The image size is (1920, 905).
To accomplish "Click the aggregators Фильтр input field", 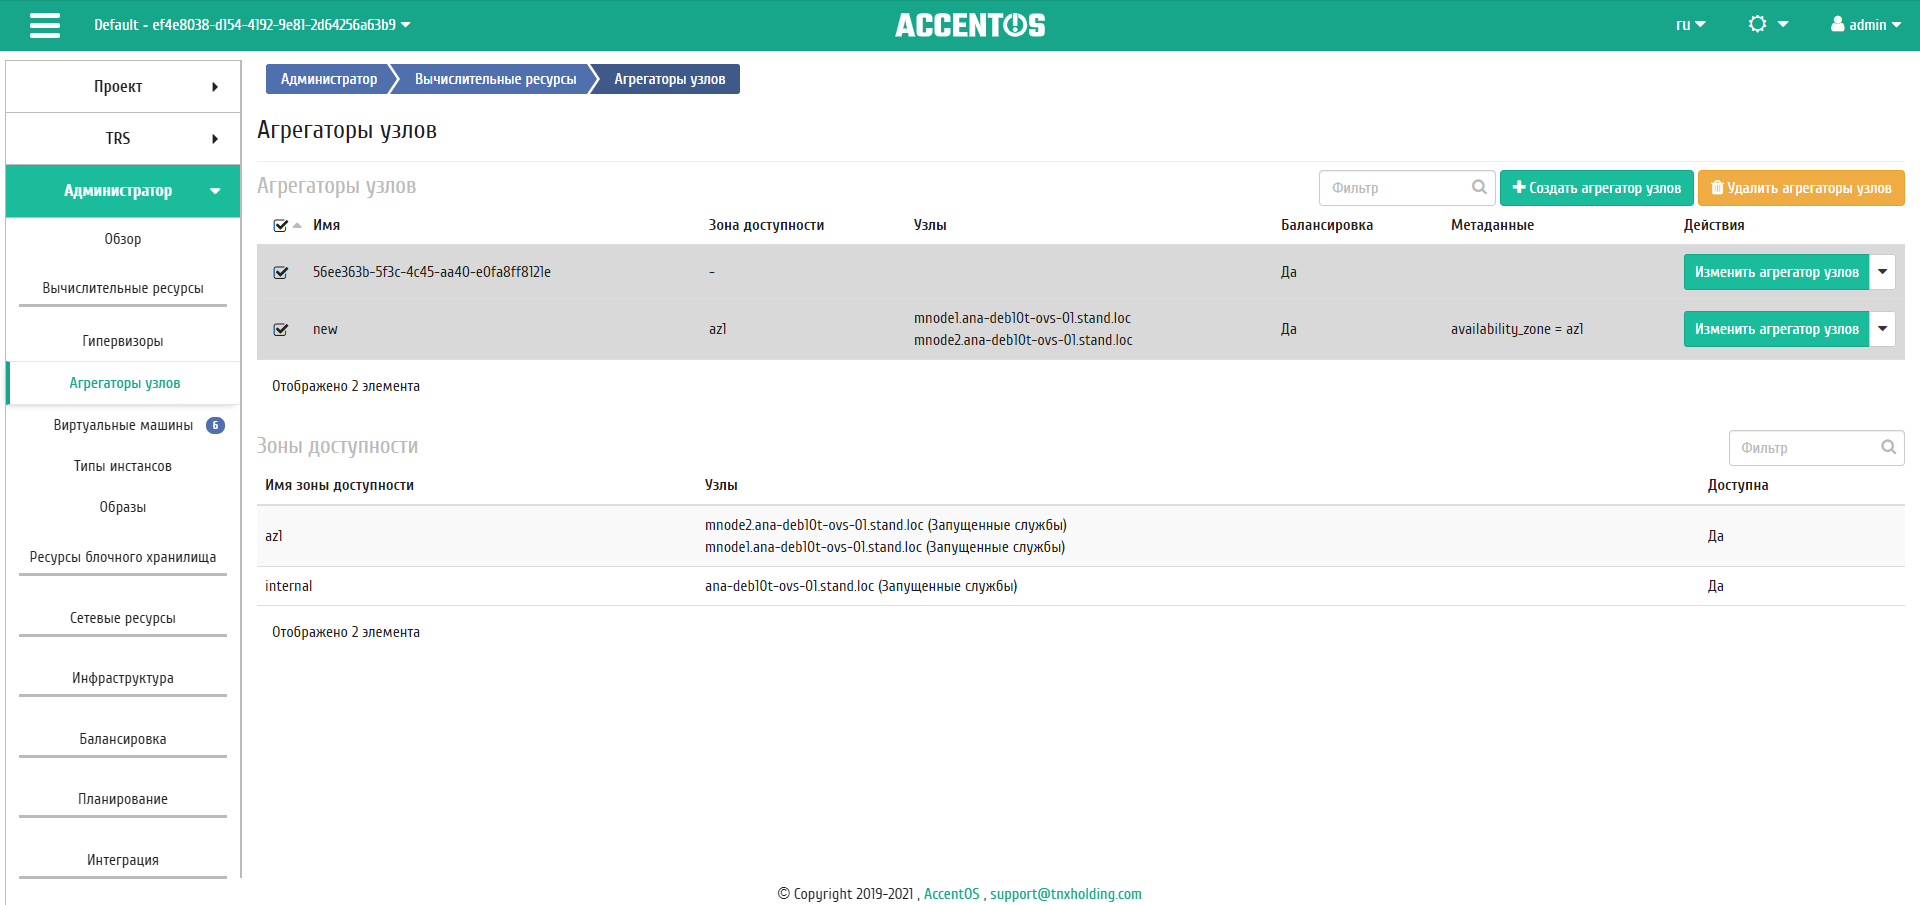I will (1395, 188).
